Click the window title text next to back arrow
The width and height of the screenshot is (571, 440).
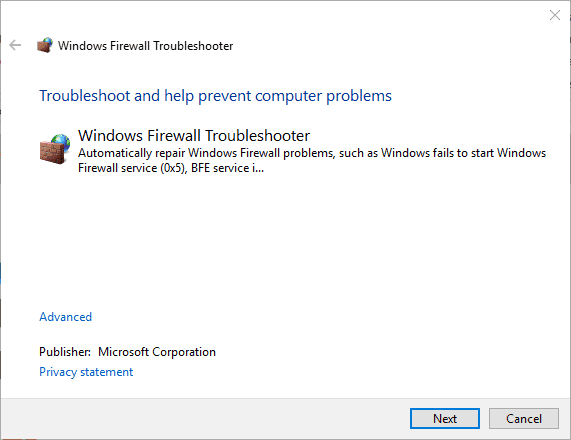point(145,46)
